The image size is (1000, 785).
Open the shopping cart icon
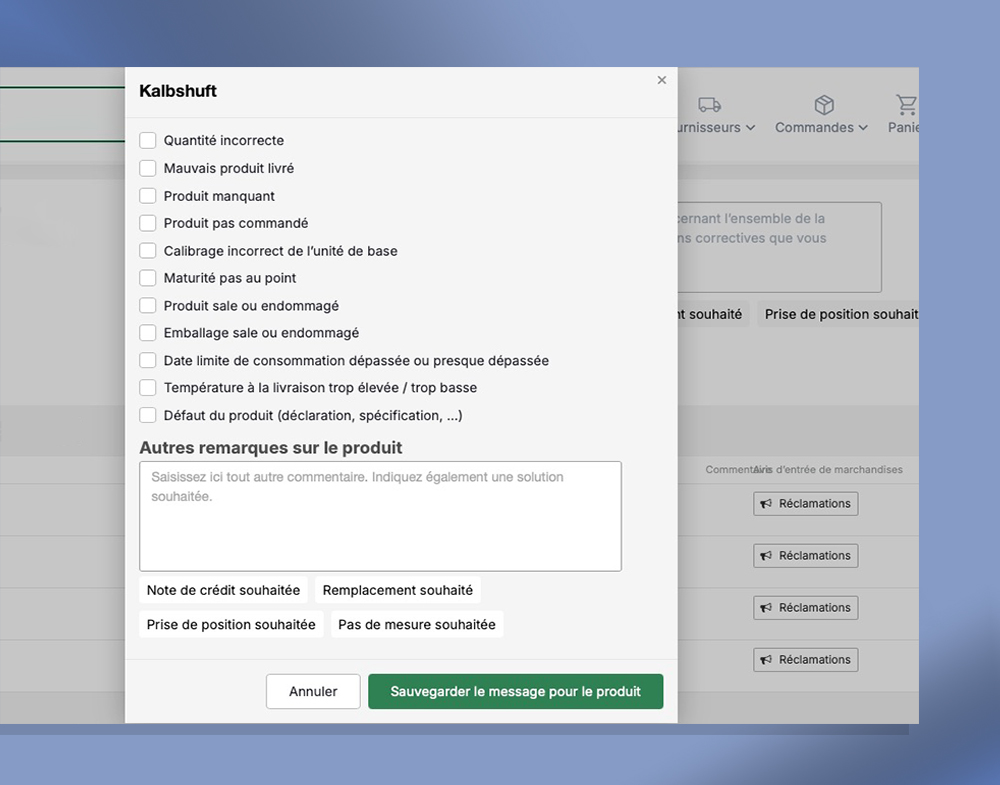(x=906, y=105)
